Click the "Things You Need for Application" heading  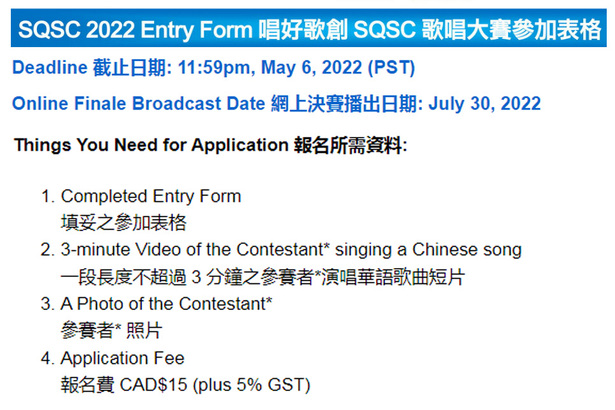(x=151, y=145)
